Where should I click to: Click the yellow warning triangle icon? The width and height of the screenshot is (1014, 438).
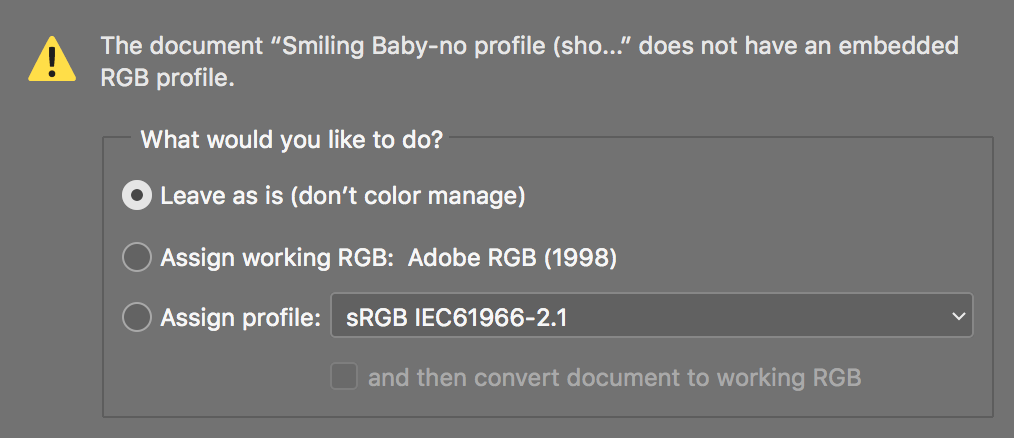tap(51, 60)
